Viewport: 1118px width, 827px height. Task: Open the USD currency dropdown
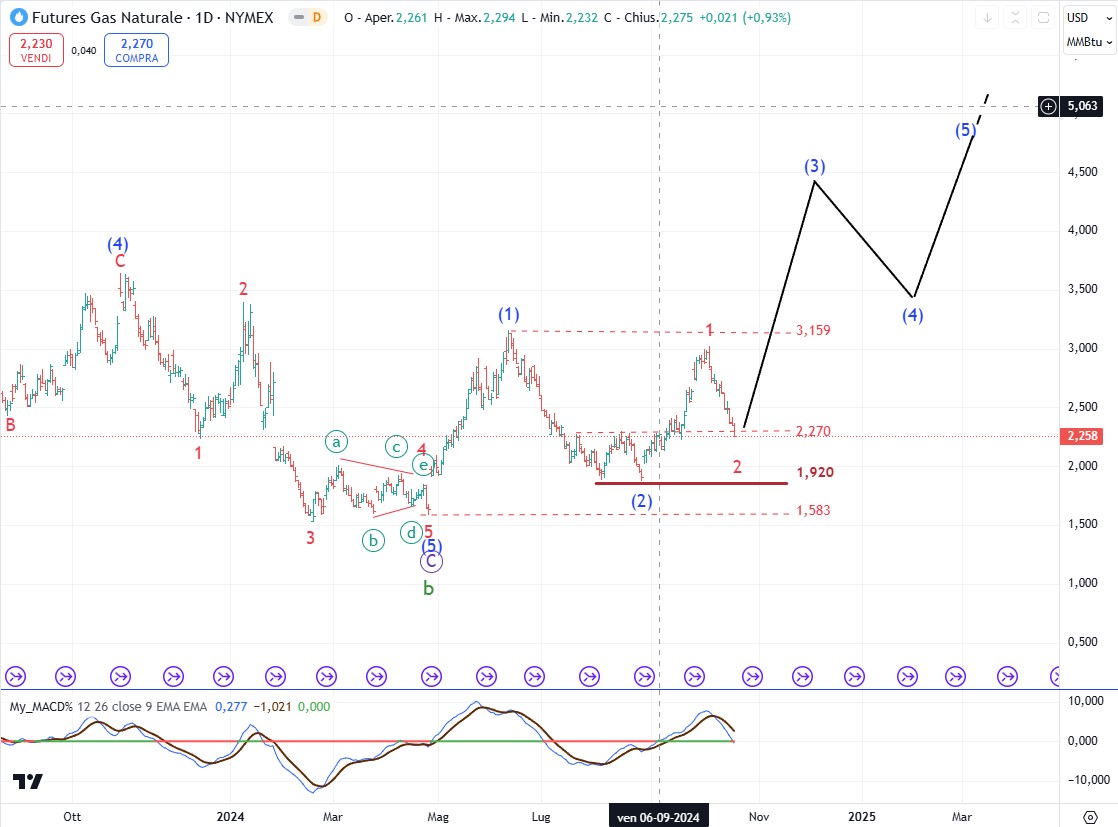coord(1087,18)
